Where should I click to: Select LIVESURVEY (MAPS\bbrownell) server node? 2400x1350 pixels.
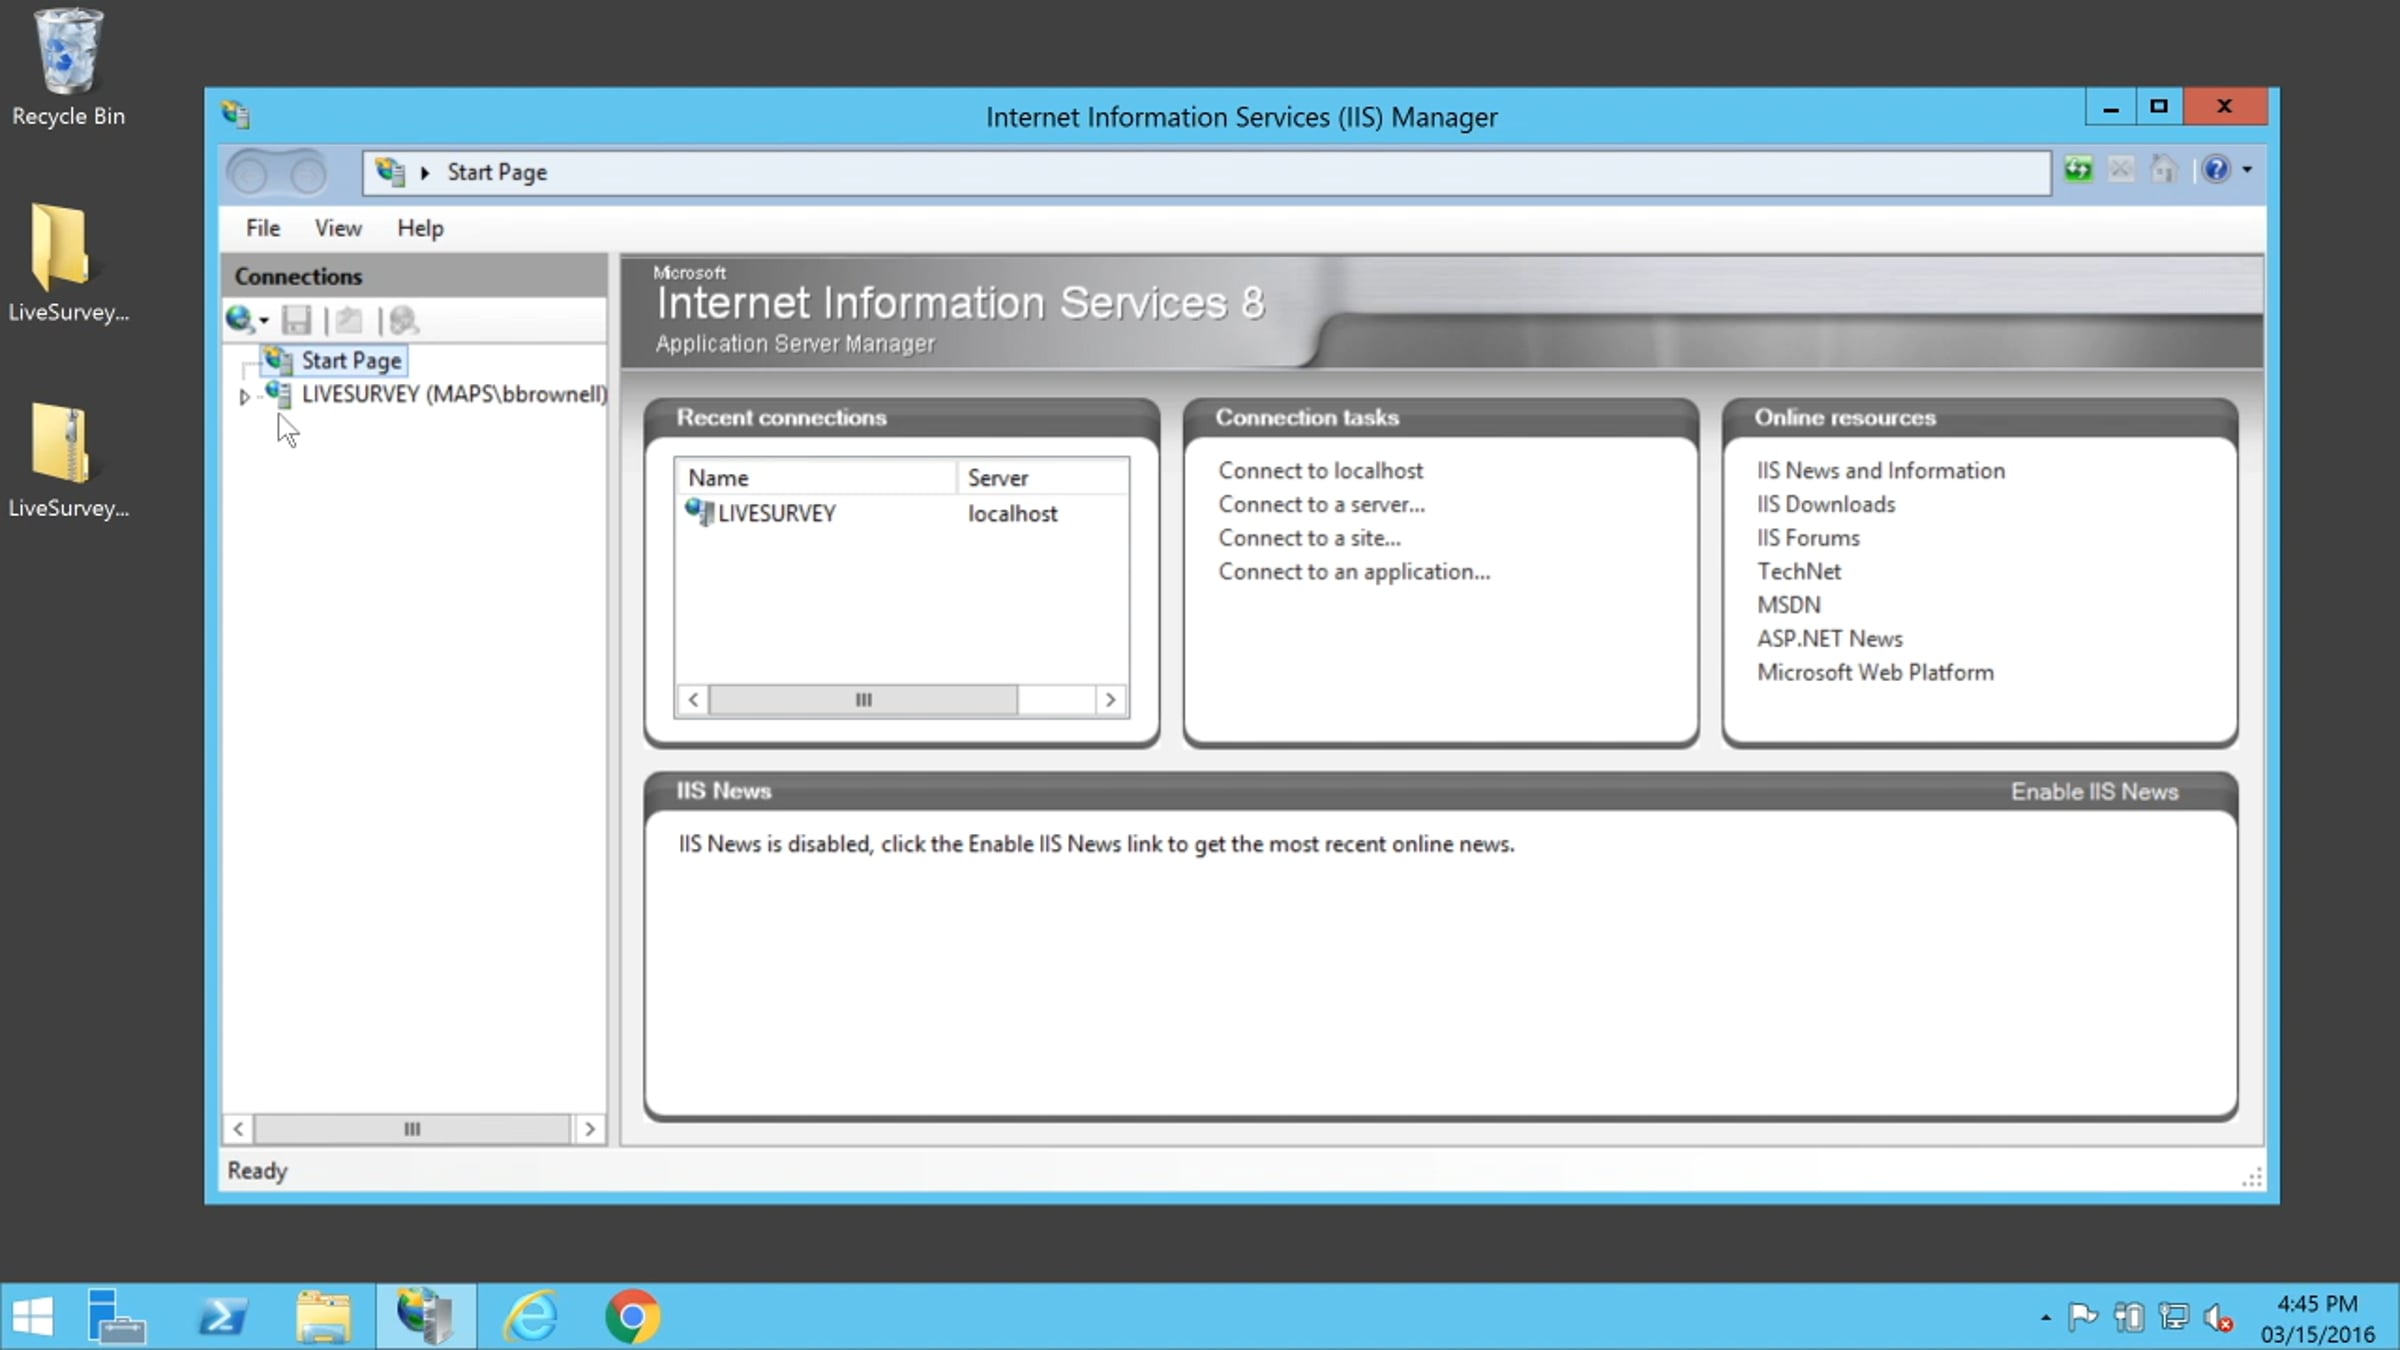(454, 394)
